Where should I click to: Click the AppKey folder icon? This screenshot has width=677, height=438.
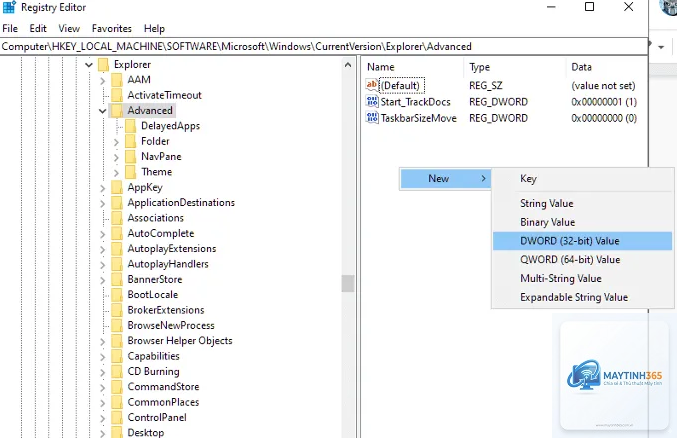[x=117, y=187]
